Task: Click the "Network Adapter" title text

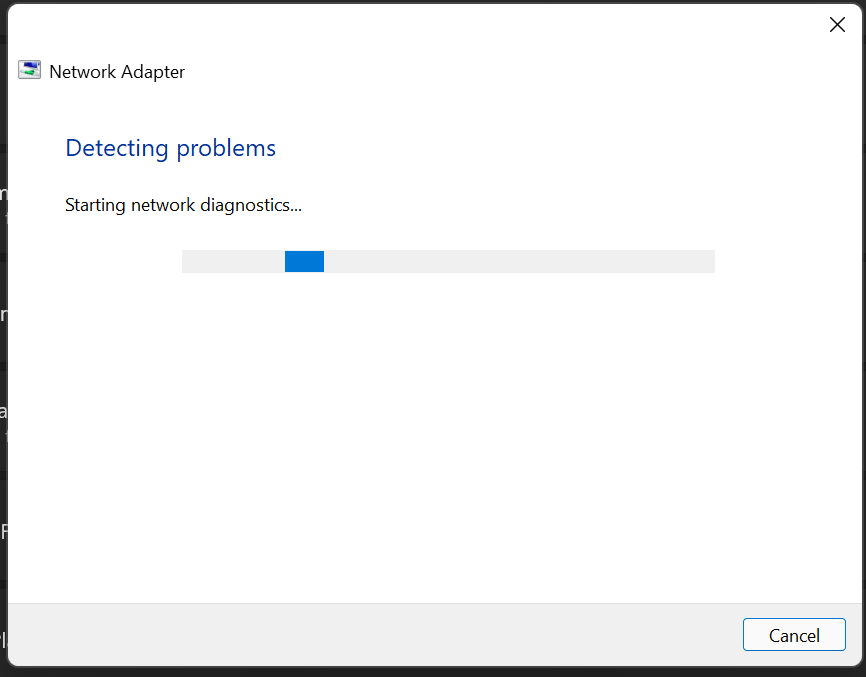Action: coord(117,72)
